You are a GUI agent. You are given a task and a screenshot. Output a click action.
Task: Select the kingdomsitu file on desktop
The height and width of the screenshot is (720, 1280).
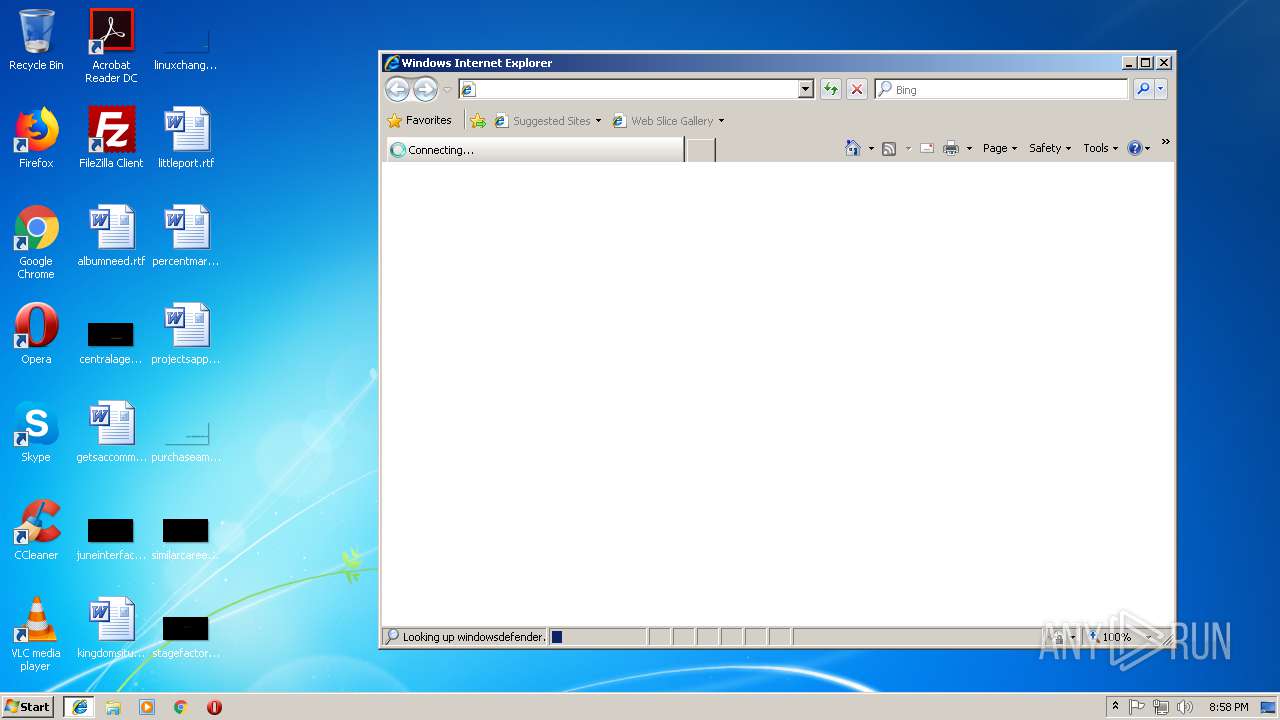111,628
